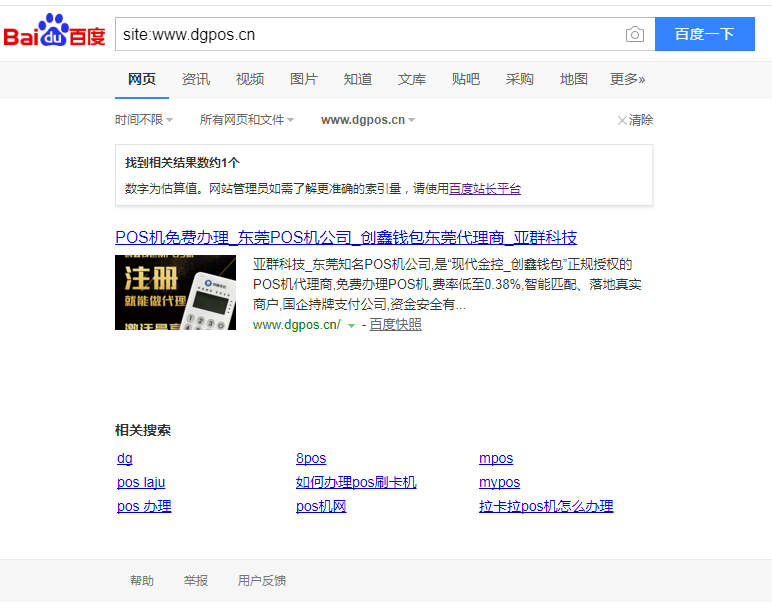
Task: Expand the 所有网页和文件 filter dropdown
Action: coord(247,120)
